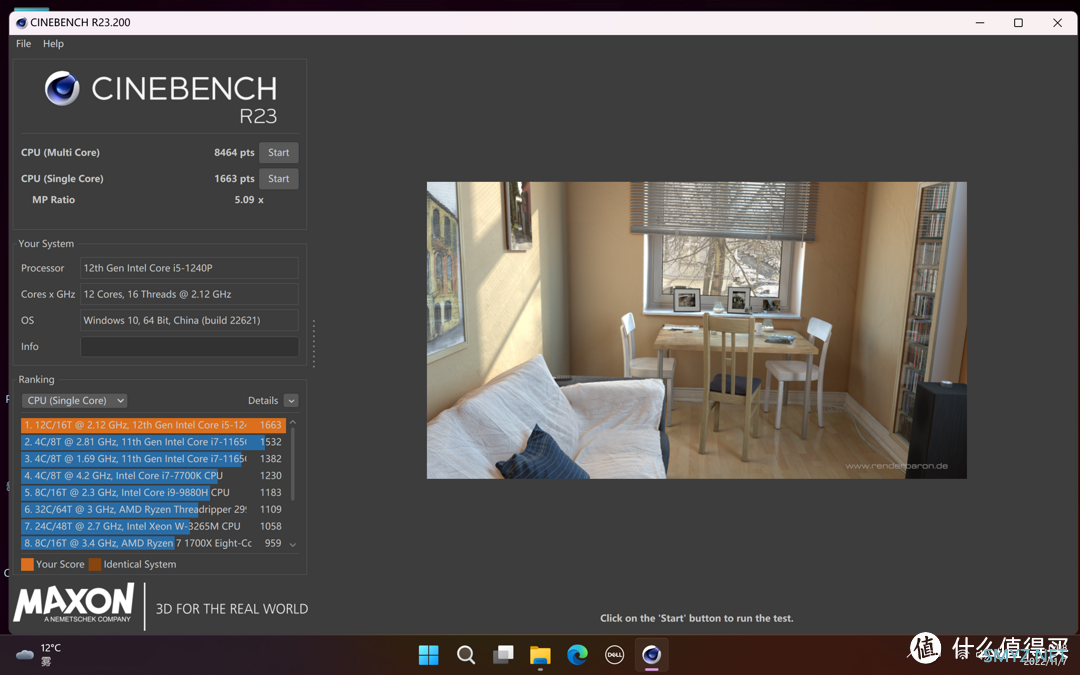The height and width of the screenshot is (675, 1080).
Task: Click the Cinebench logo sphere icon
Action: point(62,88)
